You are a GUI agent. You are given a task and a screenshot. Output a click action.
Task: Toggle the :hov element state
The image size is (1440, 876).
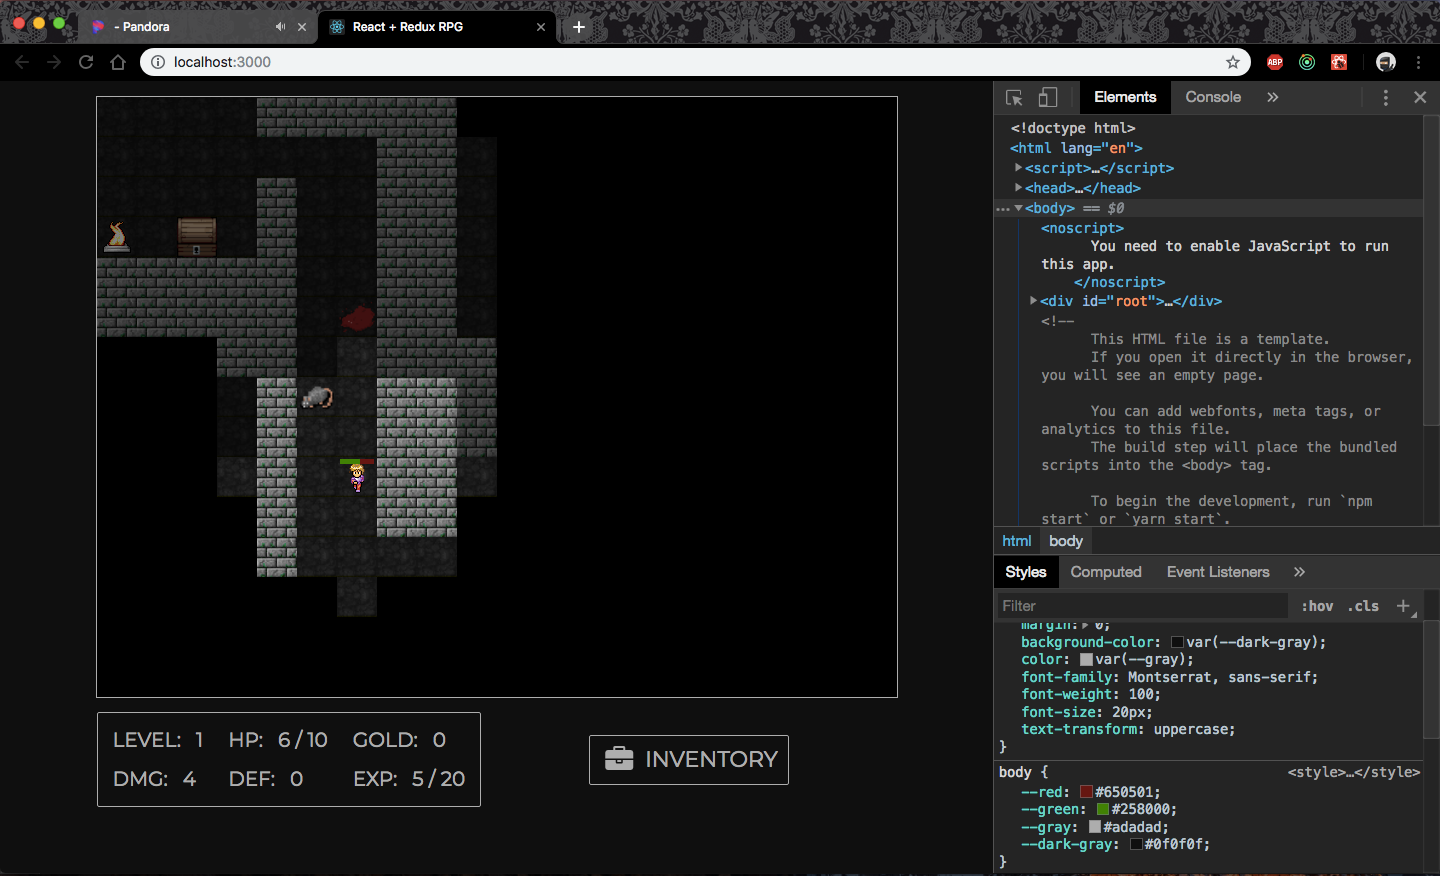pyautogui.click(x=1317, y=606)
